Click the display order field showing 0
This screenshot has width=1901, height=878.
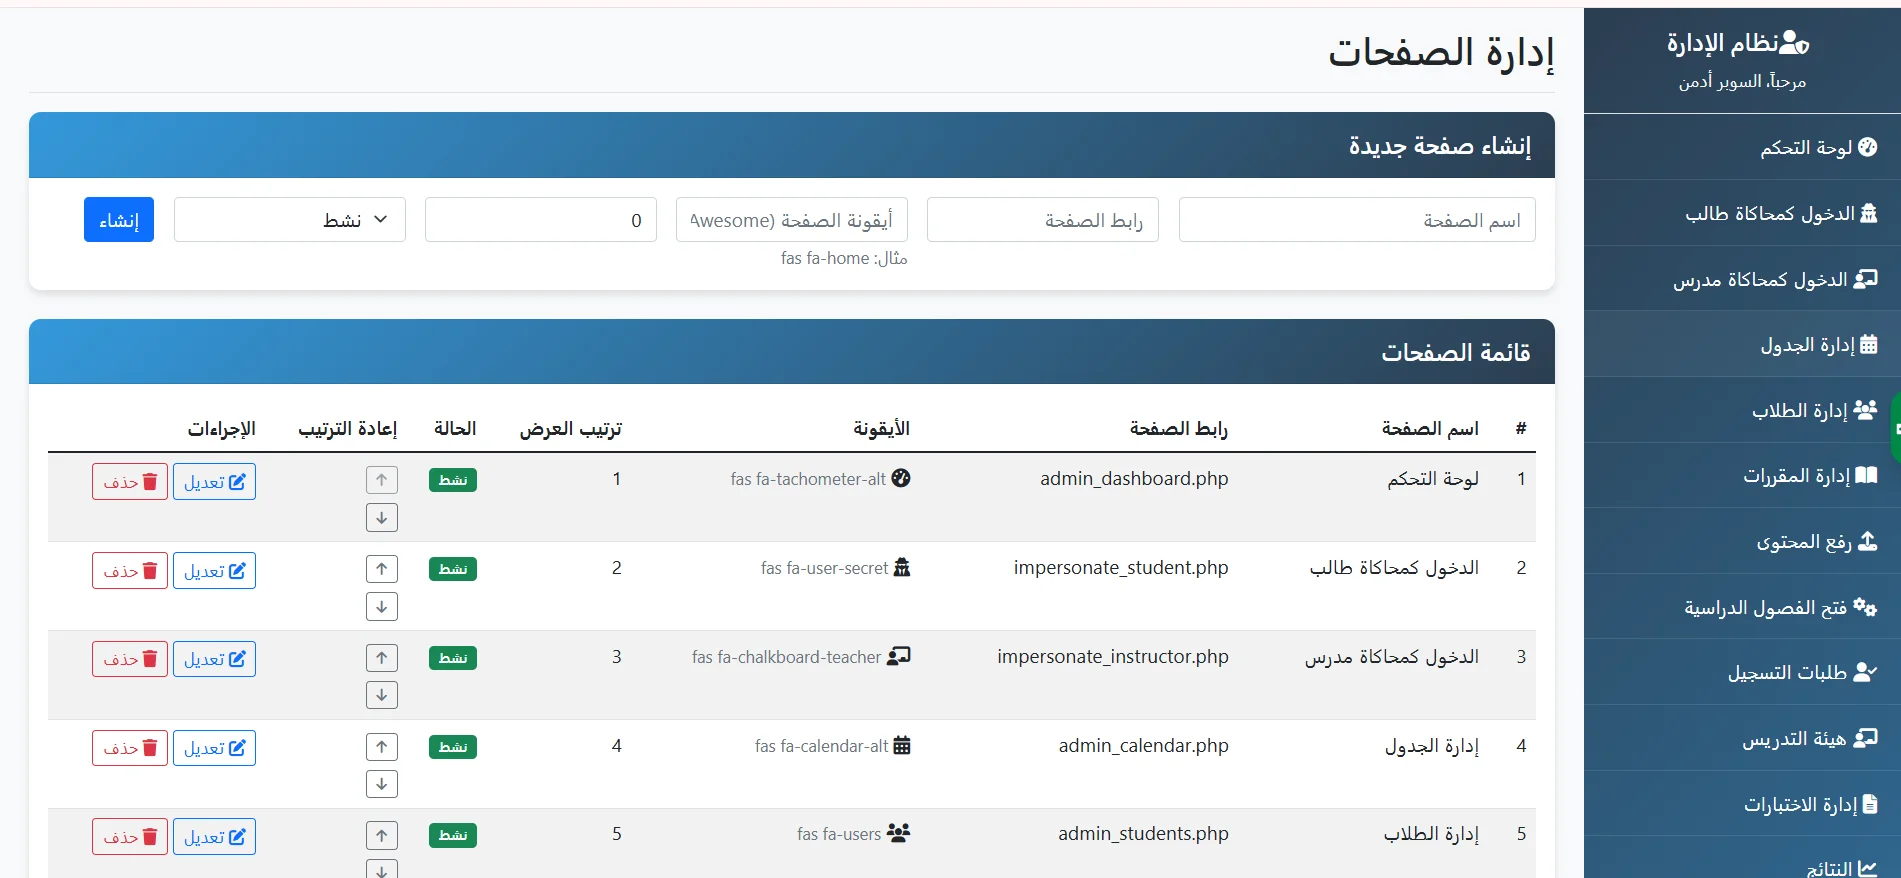(x=541, y=220)
